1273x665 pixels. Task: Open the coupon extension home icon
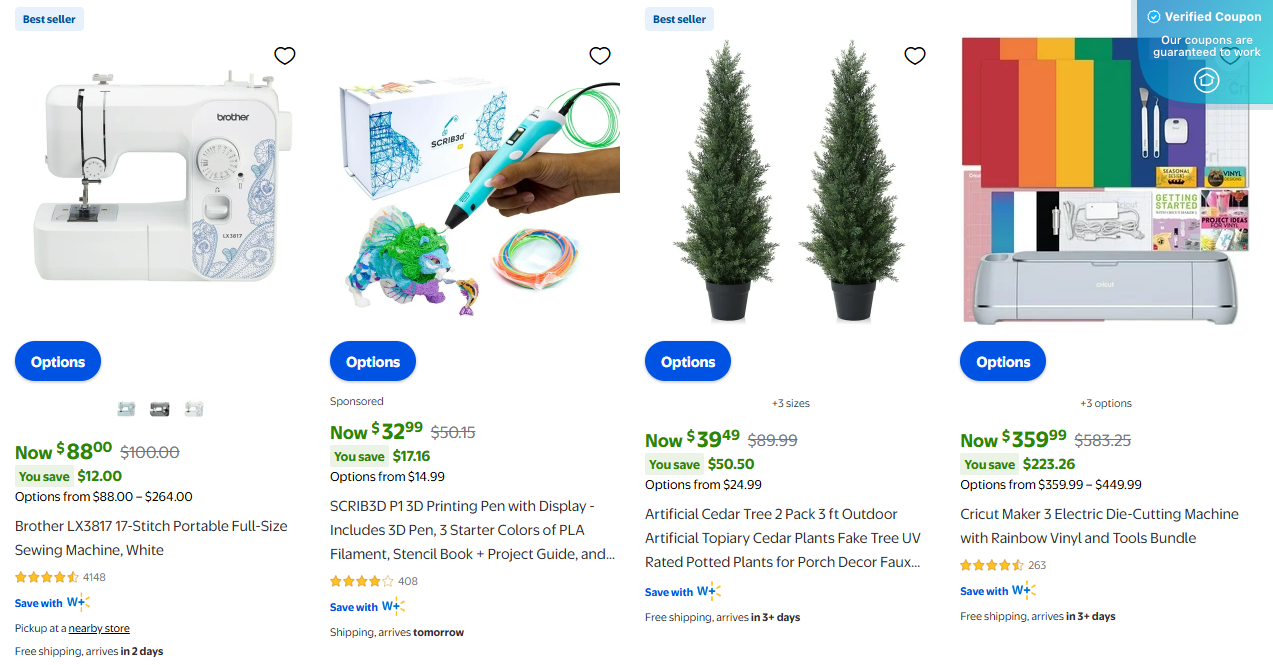pos(1205,80)
